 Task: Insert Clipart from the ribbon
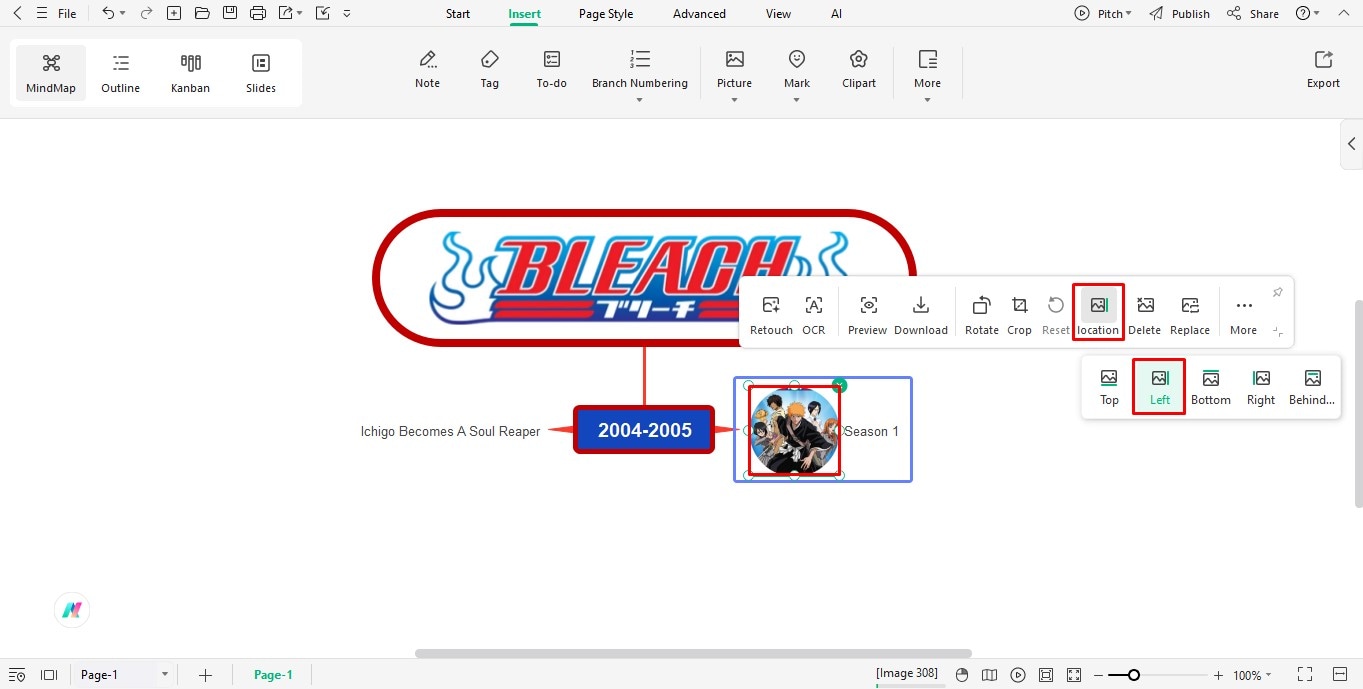coord(859,70)
